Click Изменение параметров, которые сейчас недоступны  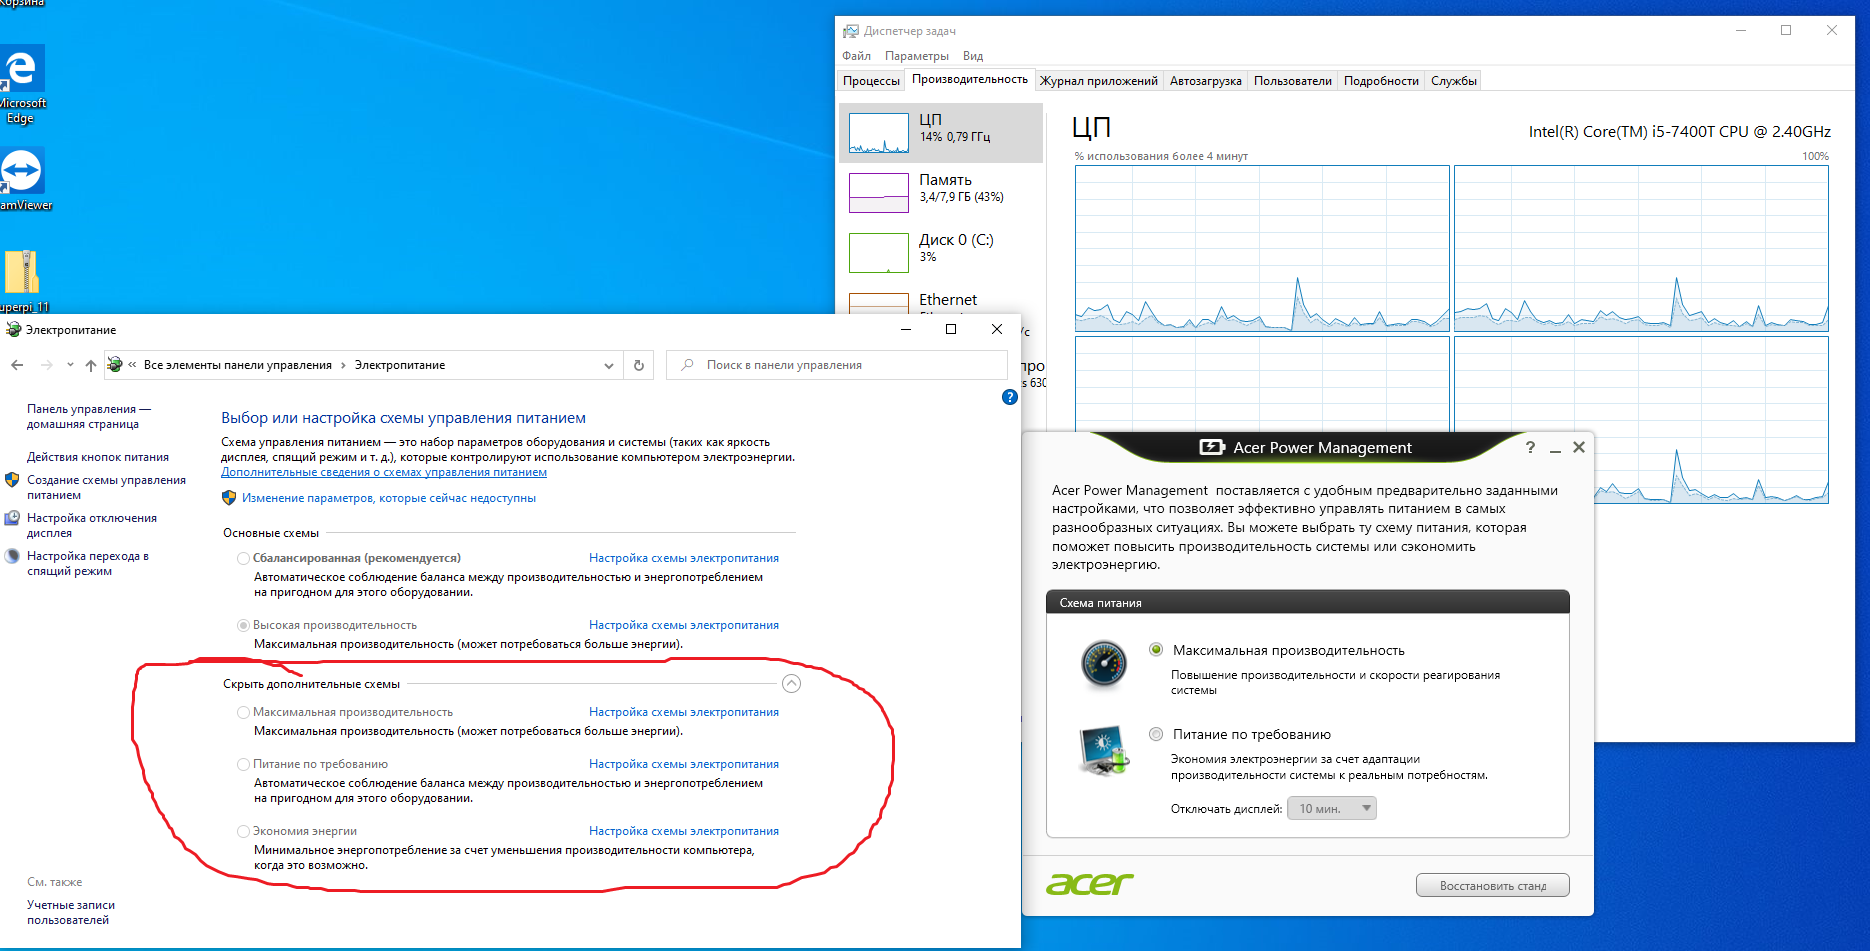tap(389, 498)
